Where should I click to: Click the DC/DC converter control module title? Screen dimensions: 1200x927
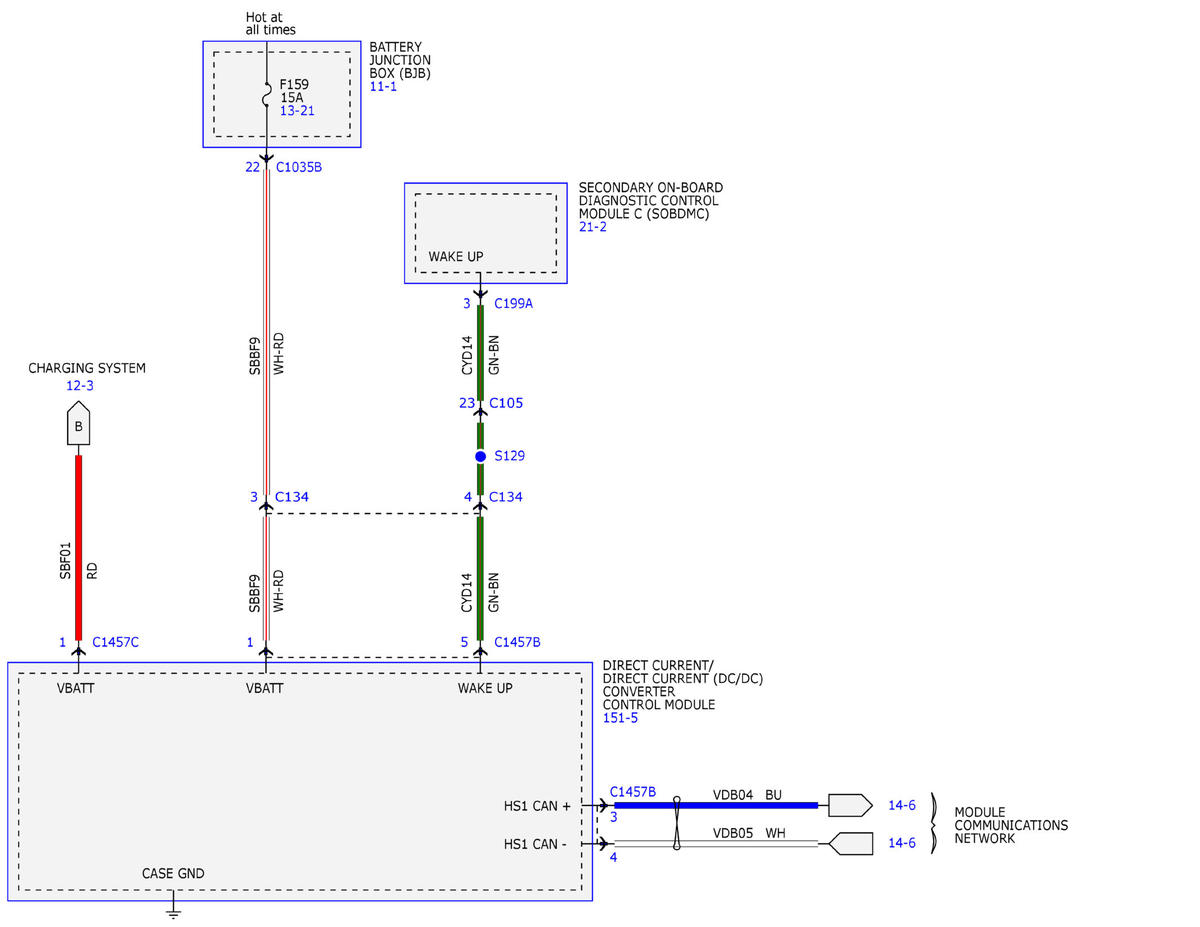pos(683,685)
